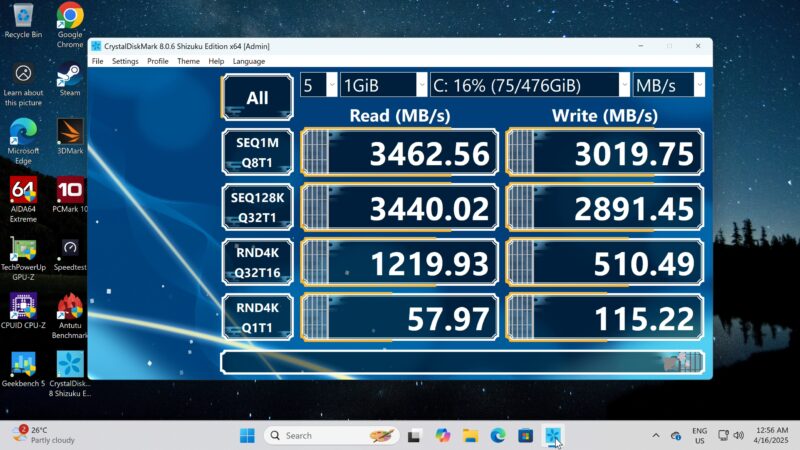Click the comment field below results
The width and height of the screenshot is (800, 450).
coord(462,362)
